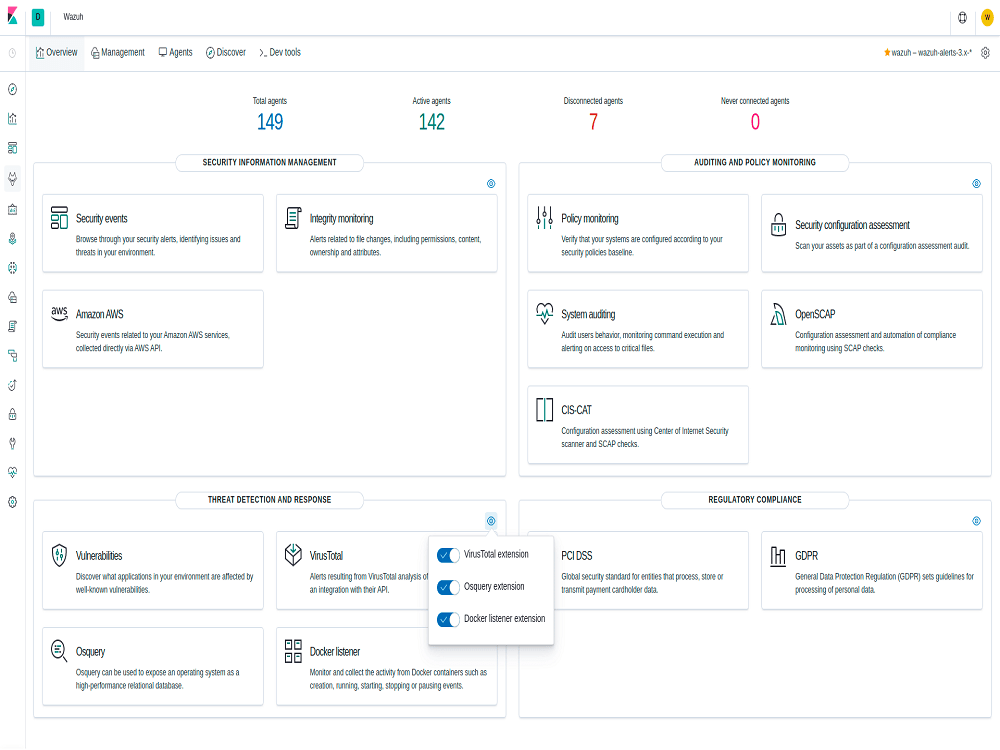Switch to the Dev tools tab

(280, 53)
